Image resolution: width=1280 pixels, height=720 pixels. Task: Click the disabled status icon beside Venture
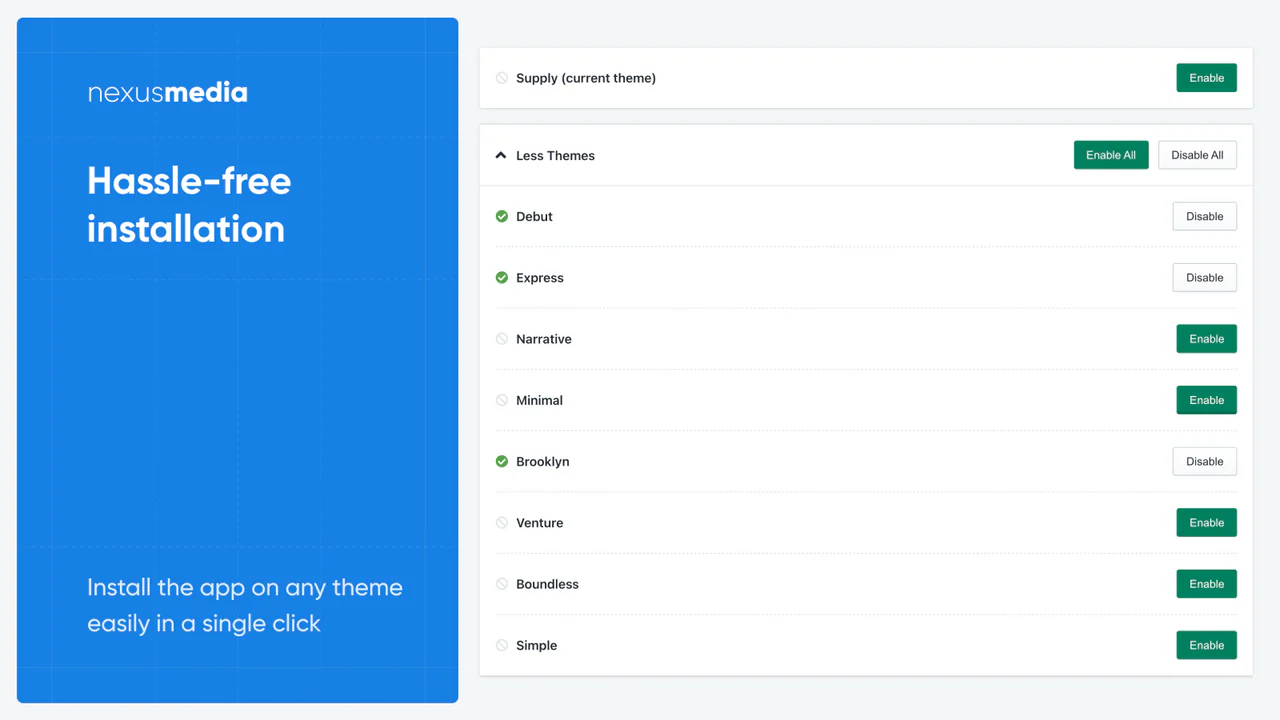(502, 523)
